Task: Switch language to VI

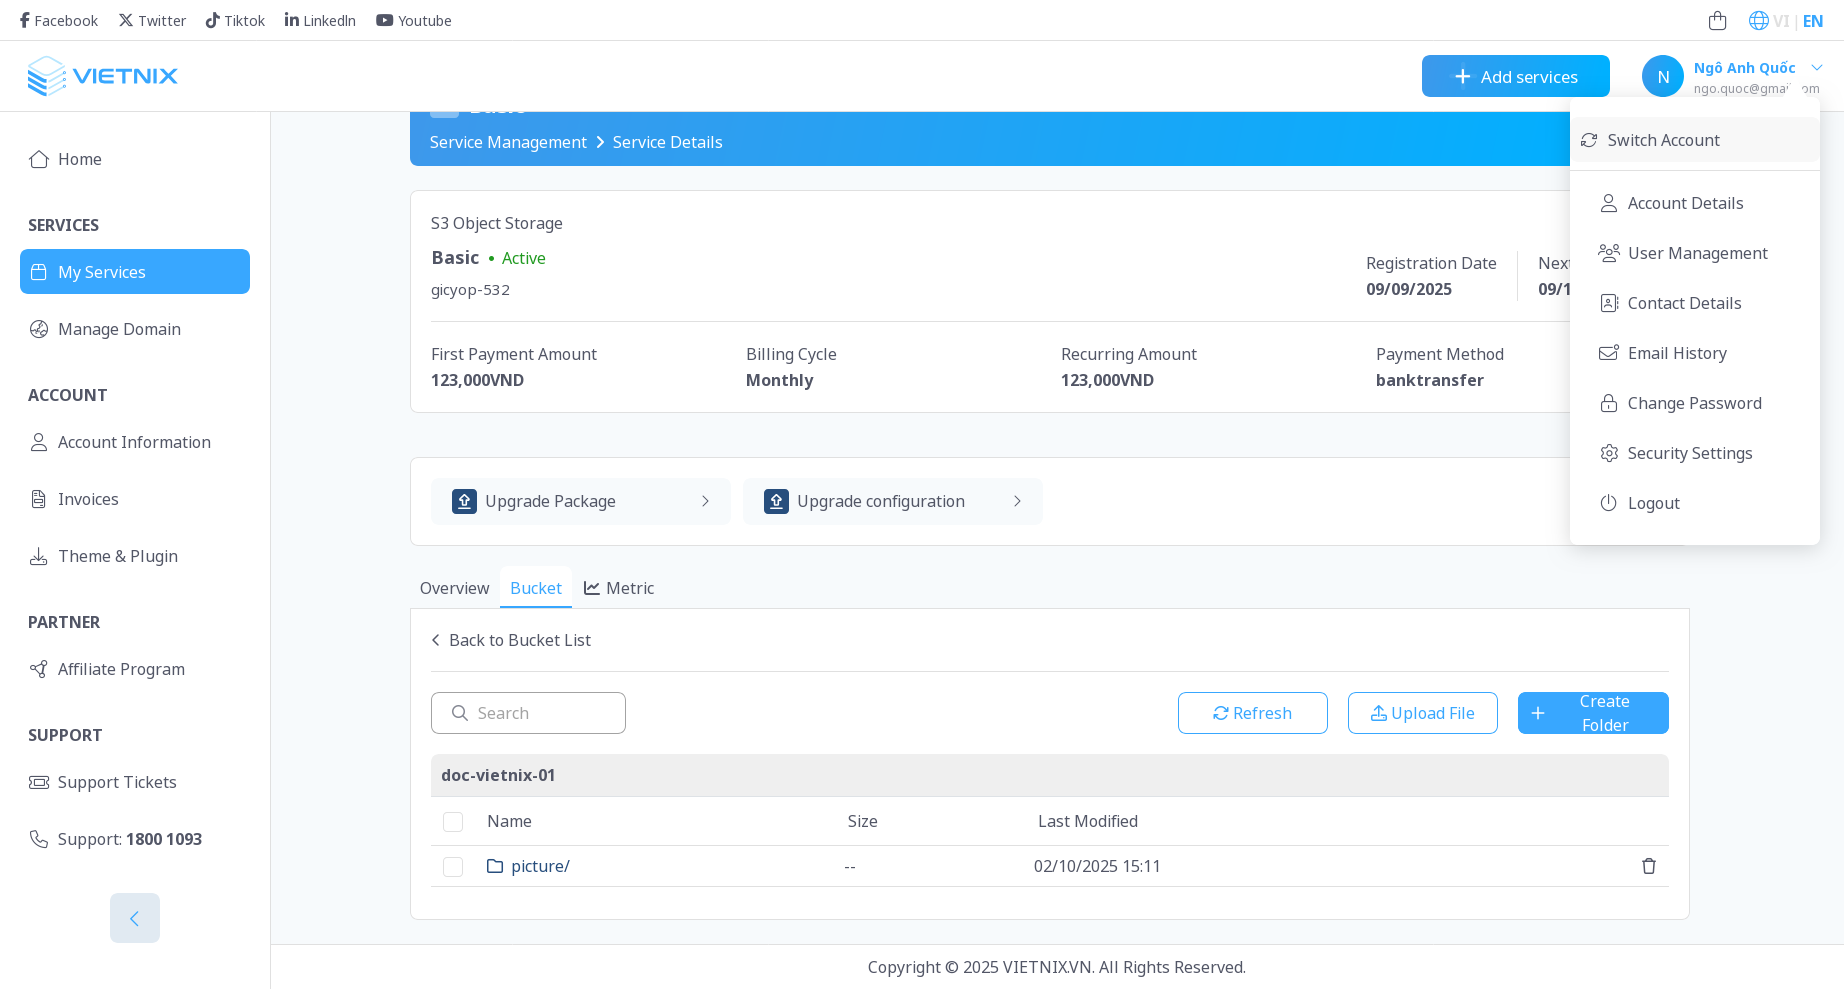Action: pos(1781,21)
